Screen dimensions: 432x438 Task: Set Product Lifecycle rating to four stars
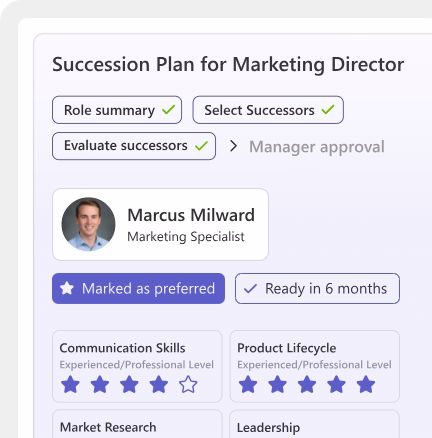click(336, 384)
